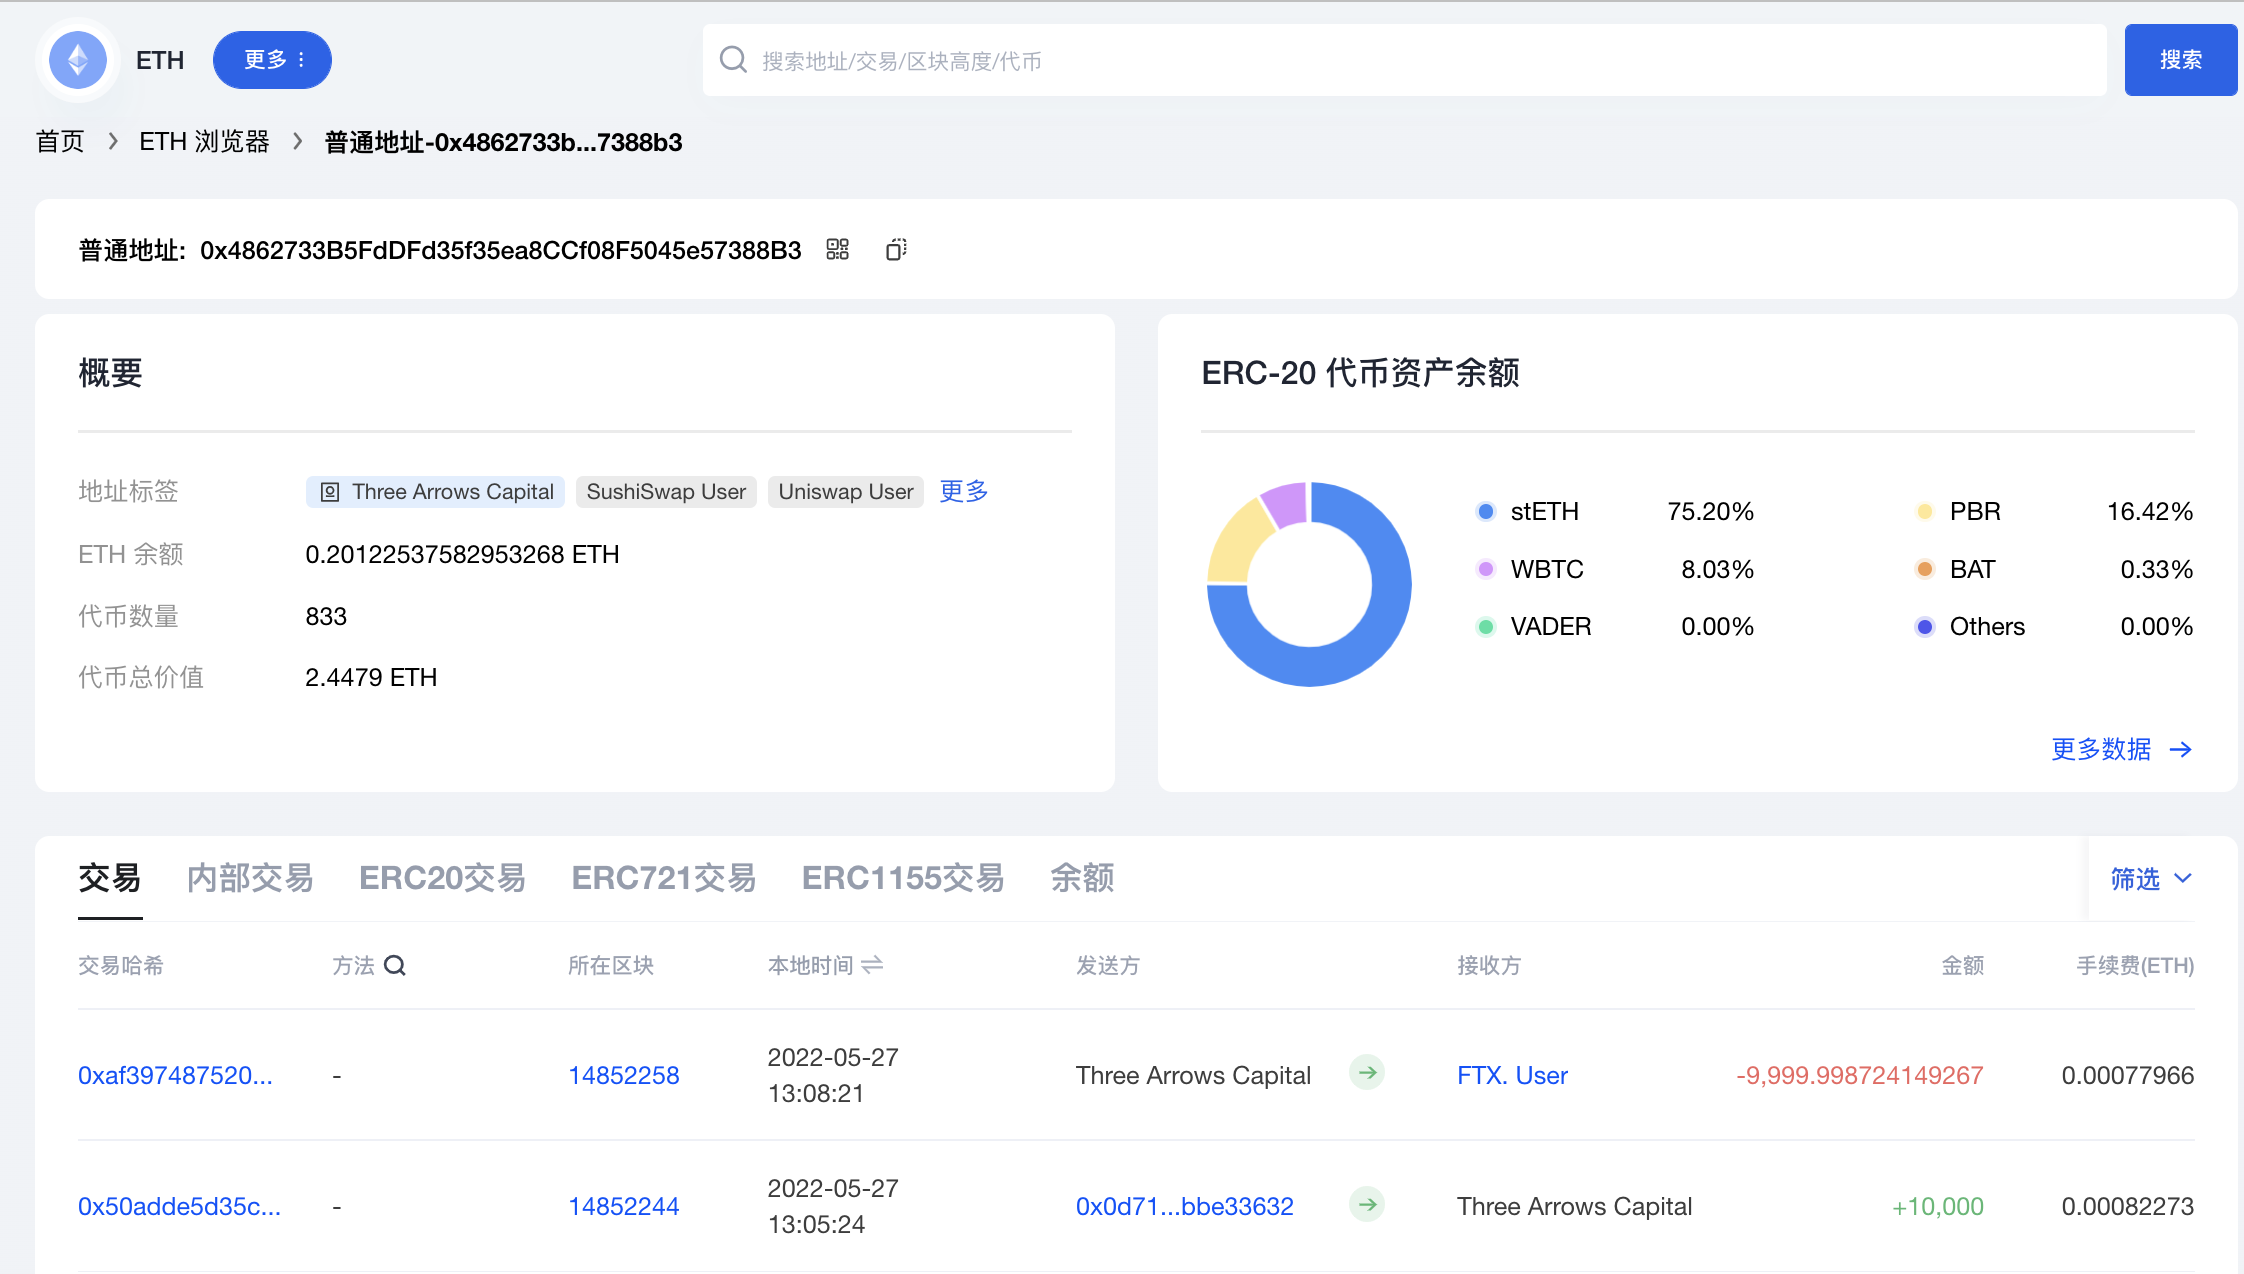Click the timestamp 2022-05-27 13:08:21
The height and width of the screenshot is (1274, 2244).
pos(833,1075)
